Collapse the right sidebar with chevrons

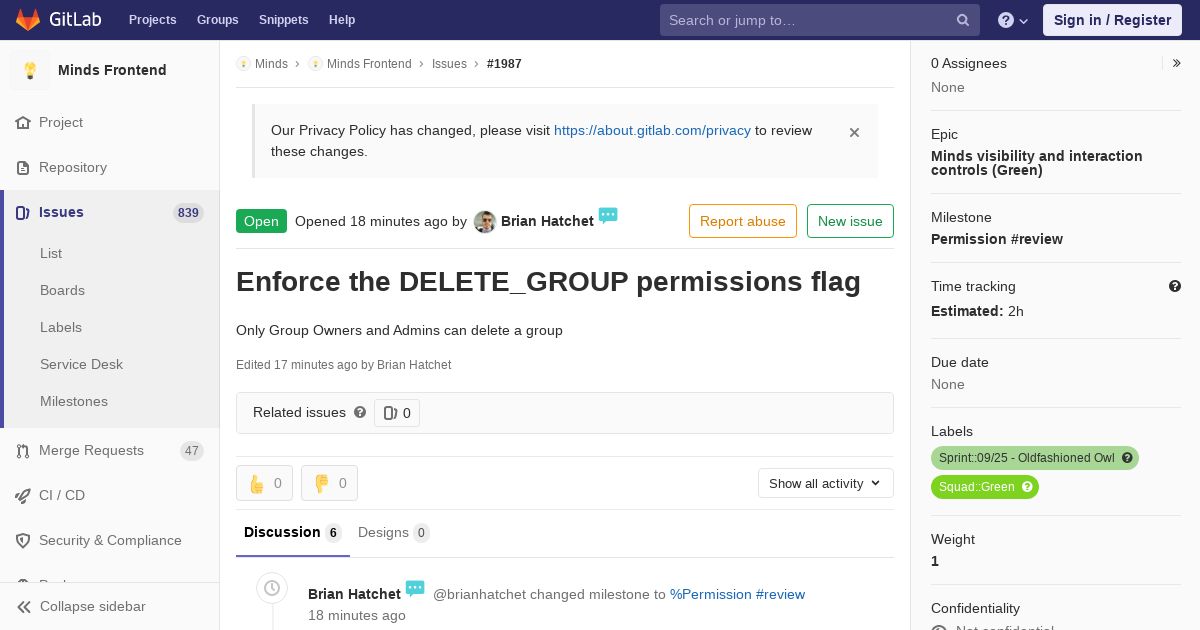tap(1177, 63)
